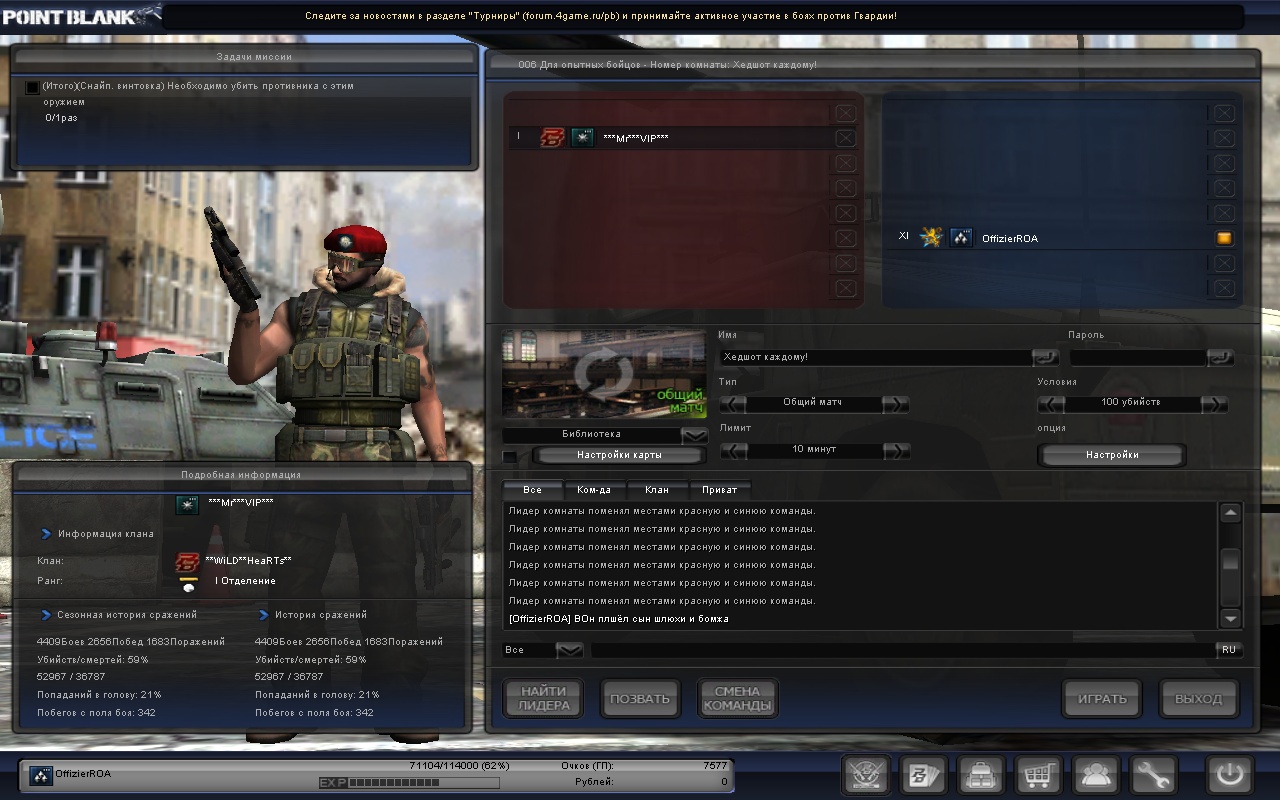Image resolution: width=1280 pixels, height=800 pixels.
Task: Open Настройки карты map settings
Action: (x=619, y=455)
